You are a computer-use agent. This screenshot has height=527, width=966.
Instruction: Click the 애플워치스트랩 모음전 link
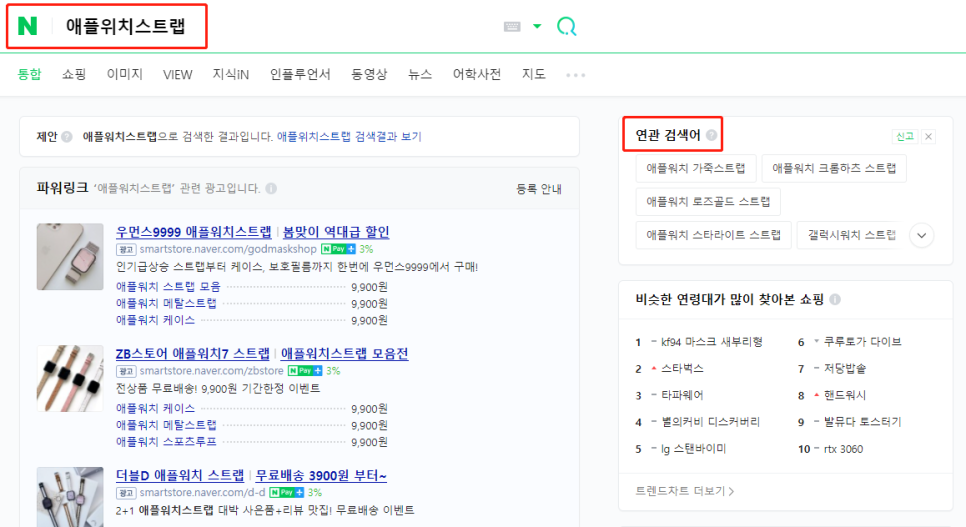pos(345,354)
